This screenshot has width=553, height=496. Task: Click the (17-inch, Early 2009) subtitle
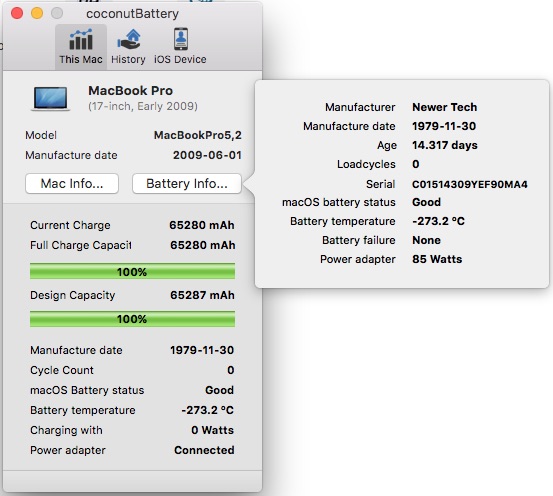point(143,106)
